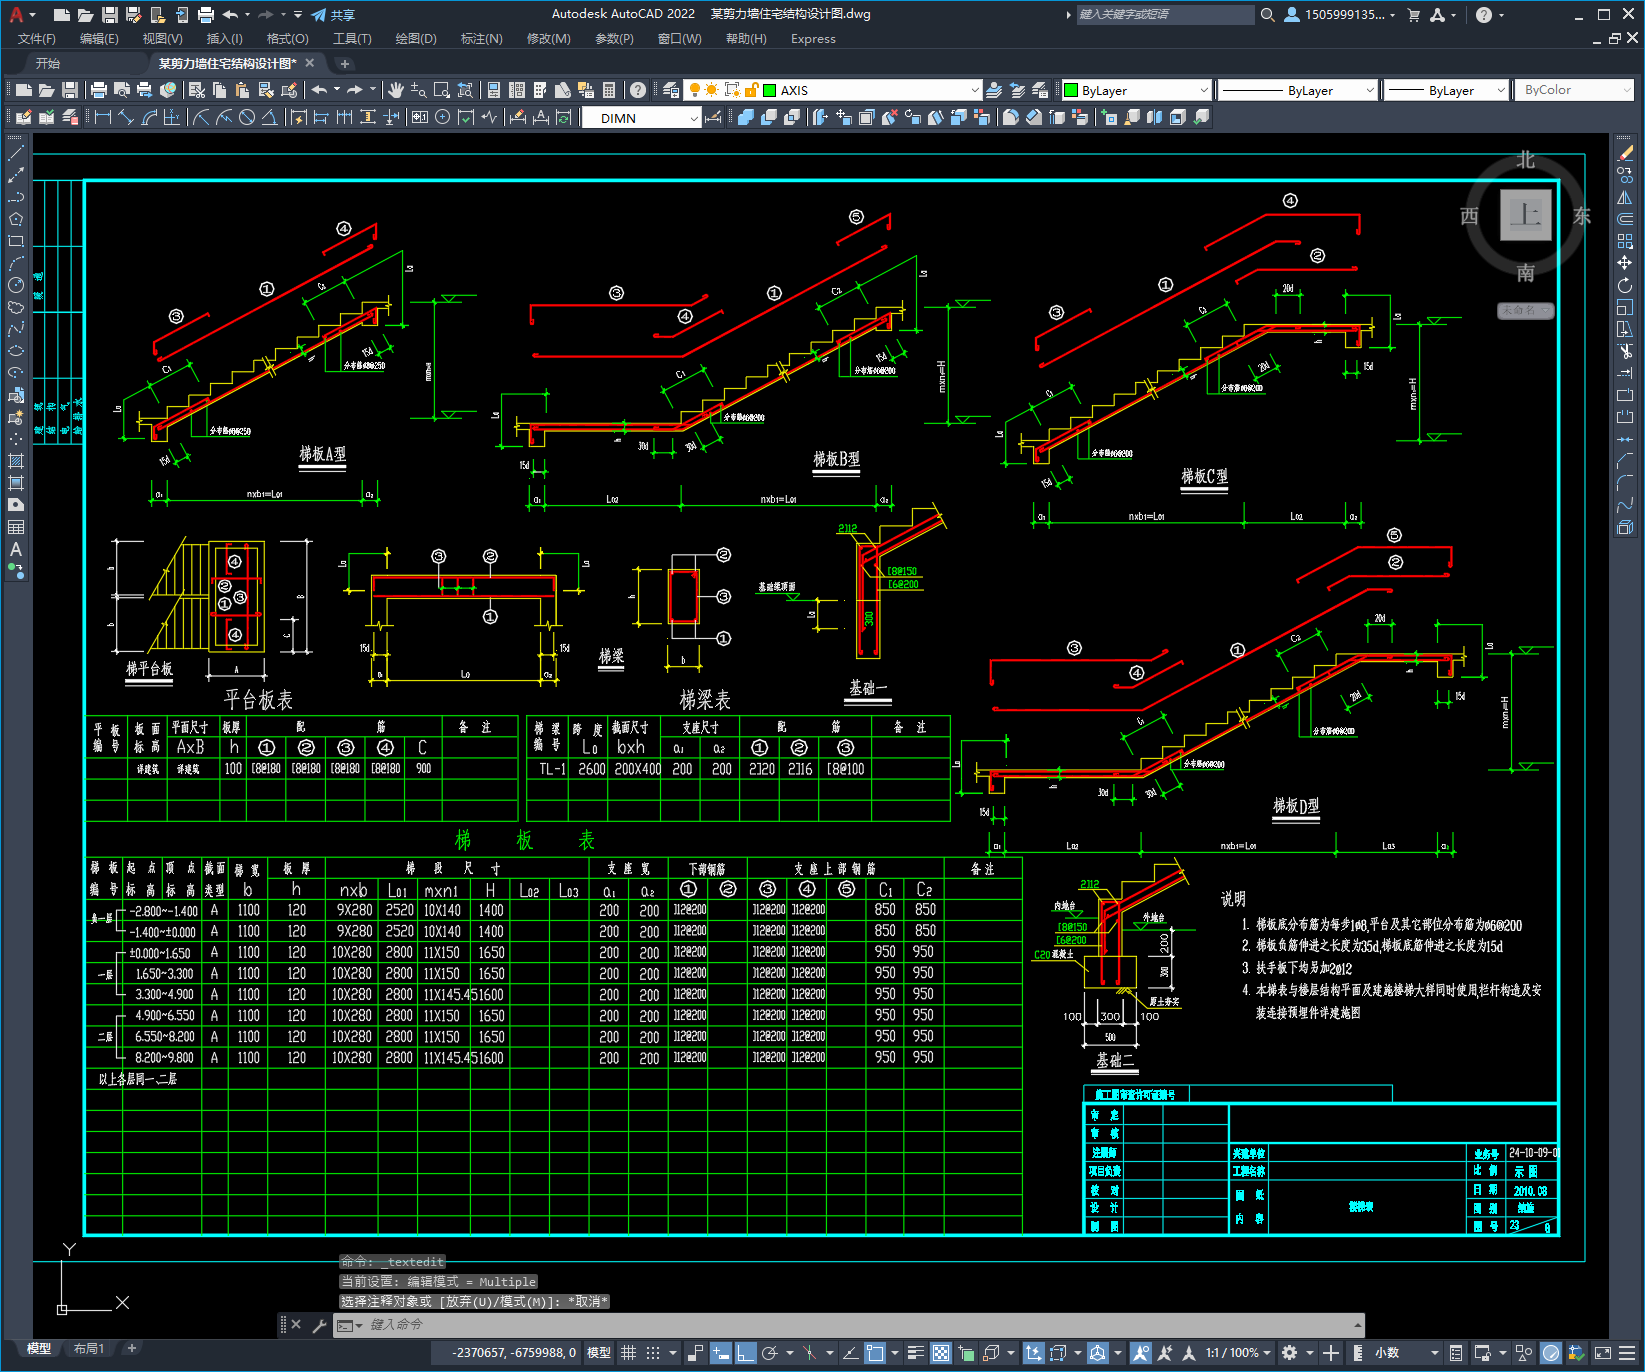Toggle Polar Tracking in status bar

770,1353
